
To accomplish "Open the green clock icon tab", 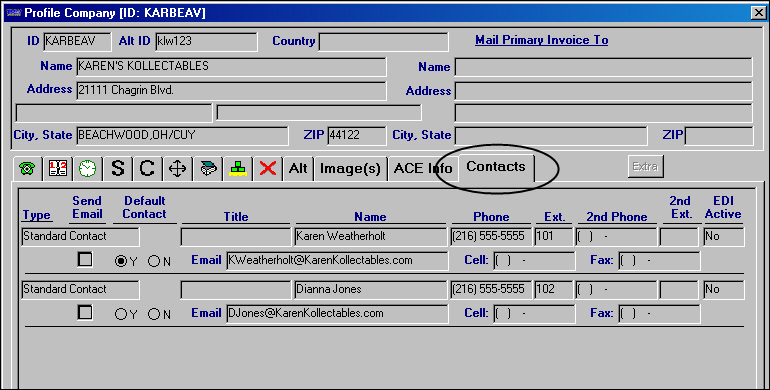I will pyautogui.click(x=87, y=168).
